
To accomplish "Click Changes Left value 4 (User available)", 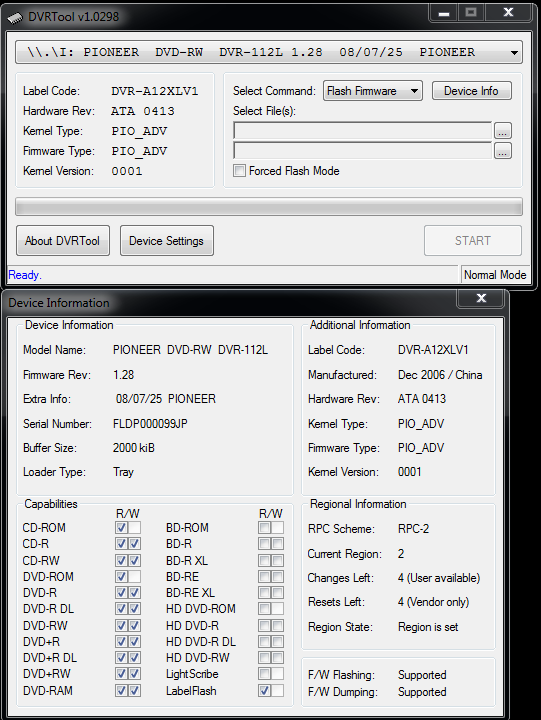I will pos(439,578).
